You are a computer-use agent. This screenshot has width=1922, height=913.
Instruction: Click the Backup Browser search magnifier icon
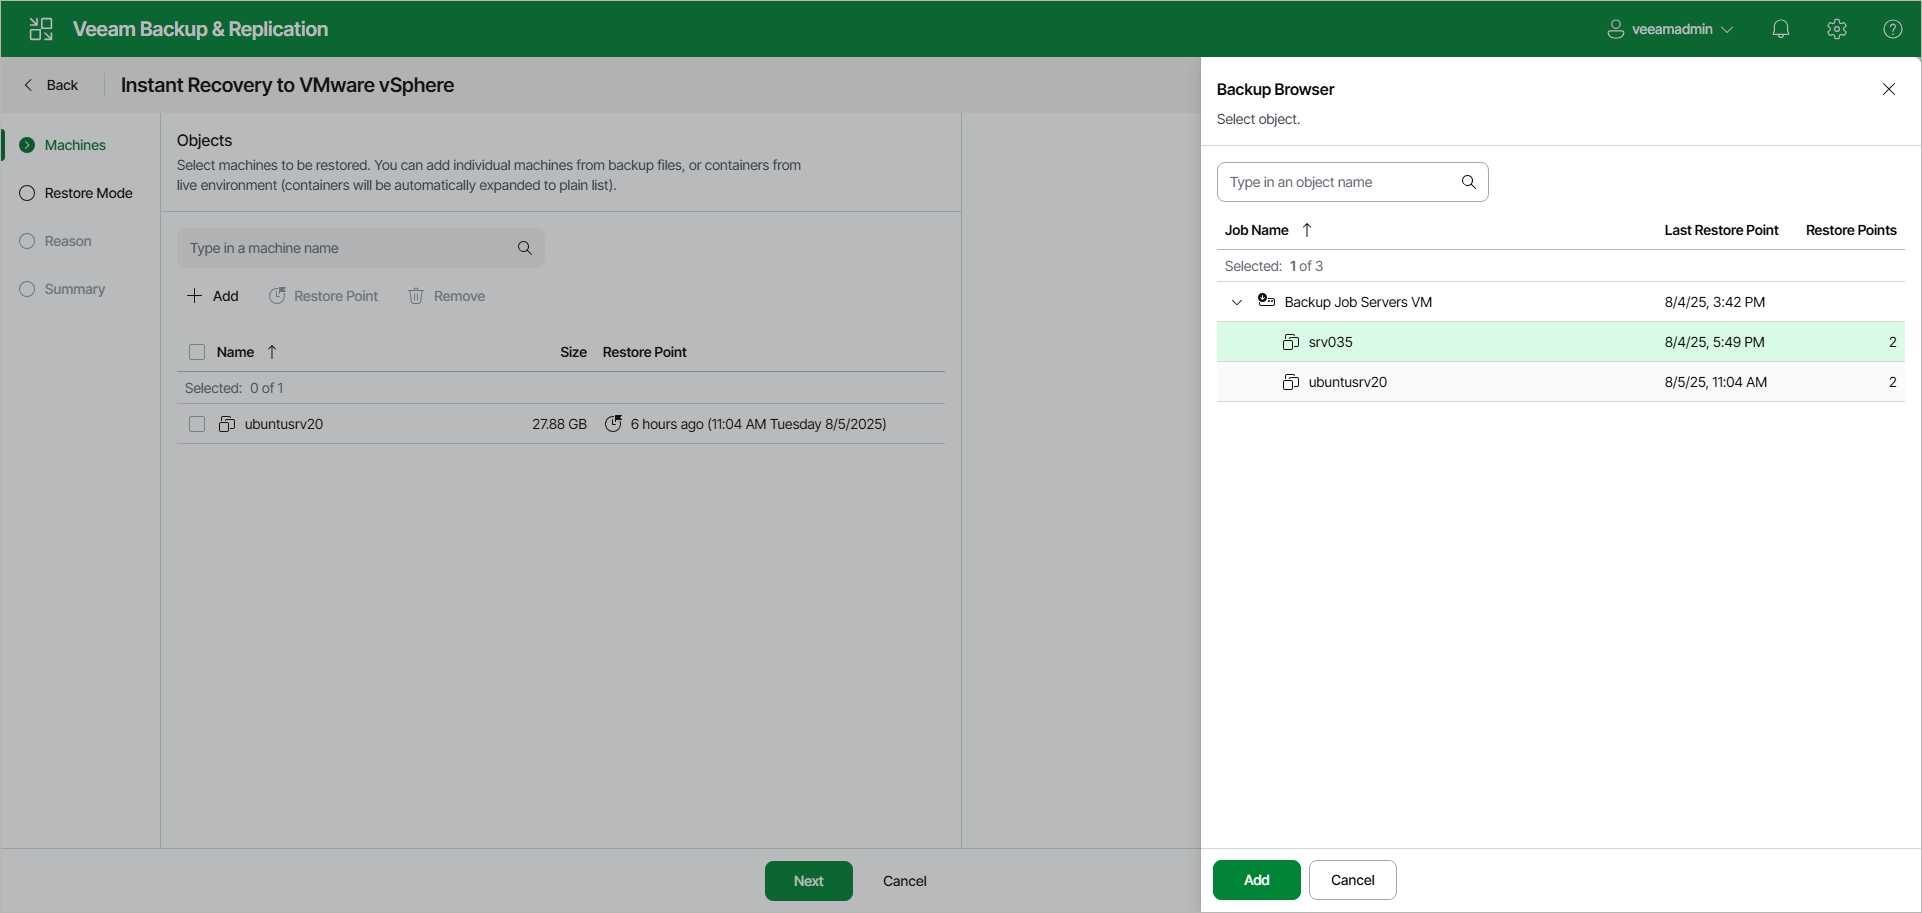[1469, 182]
